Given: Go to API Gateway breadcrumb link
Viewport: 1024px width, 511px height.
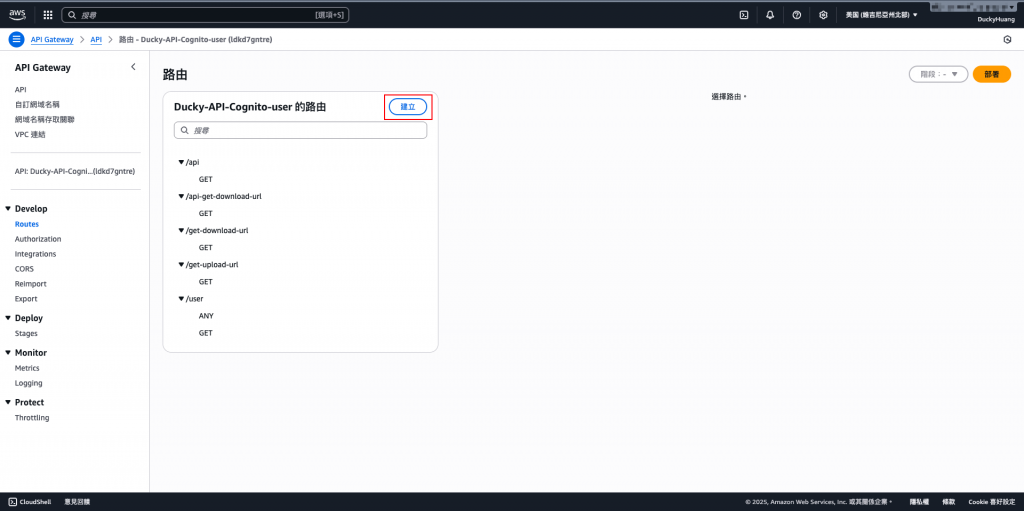Looking at the screenshot, I should (52, 40).
